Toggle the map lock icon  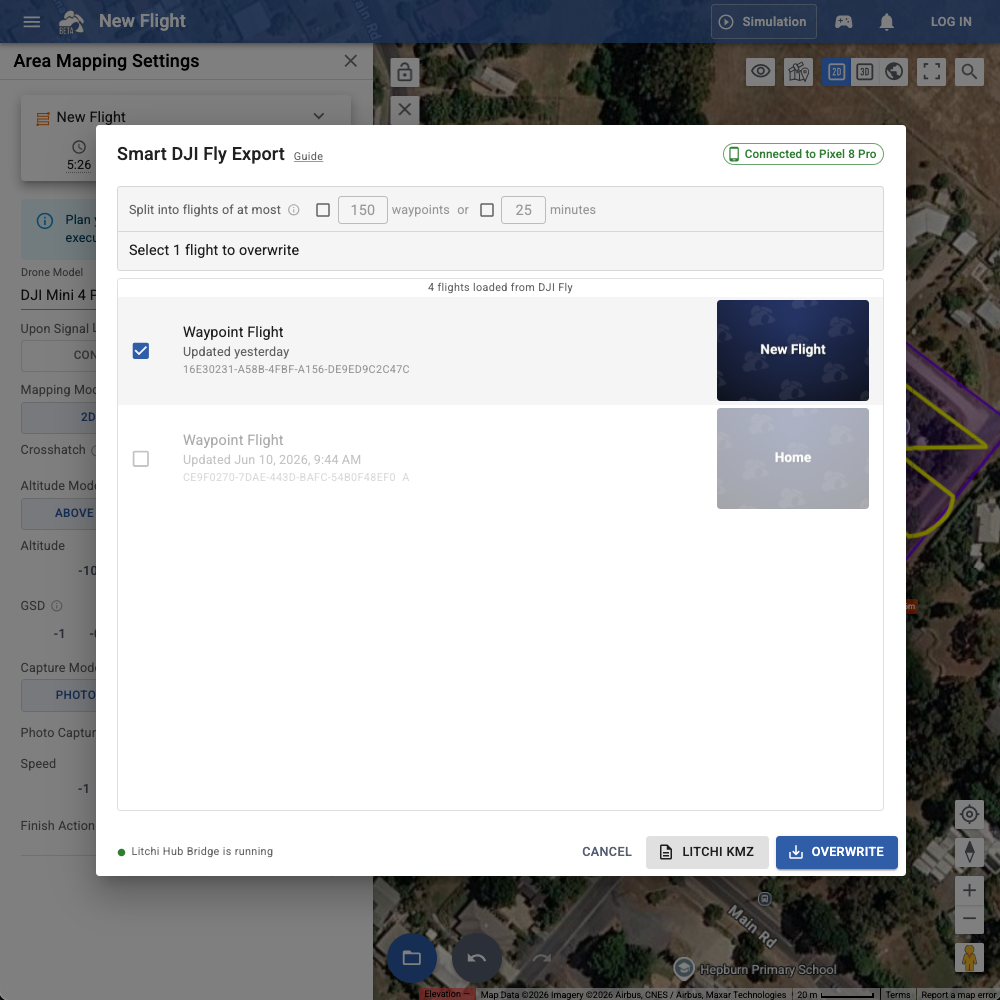tap(405, 72)
